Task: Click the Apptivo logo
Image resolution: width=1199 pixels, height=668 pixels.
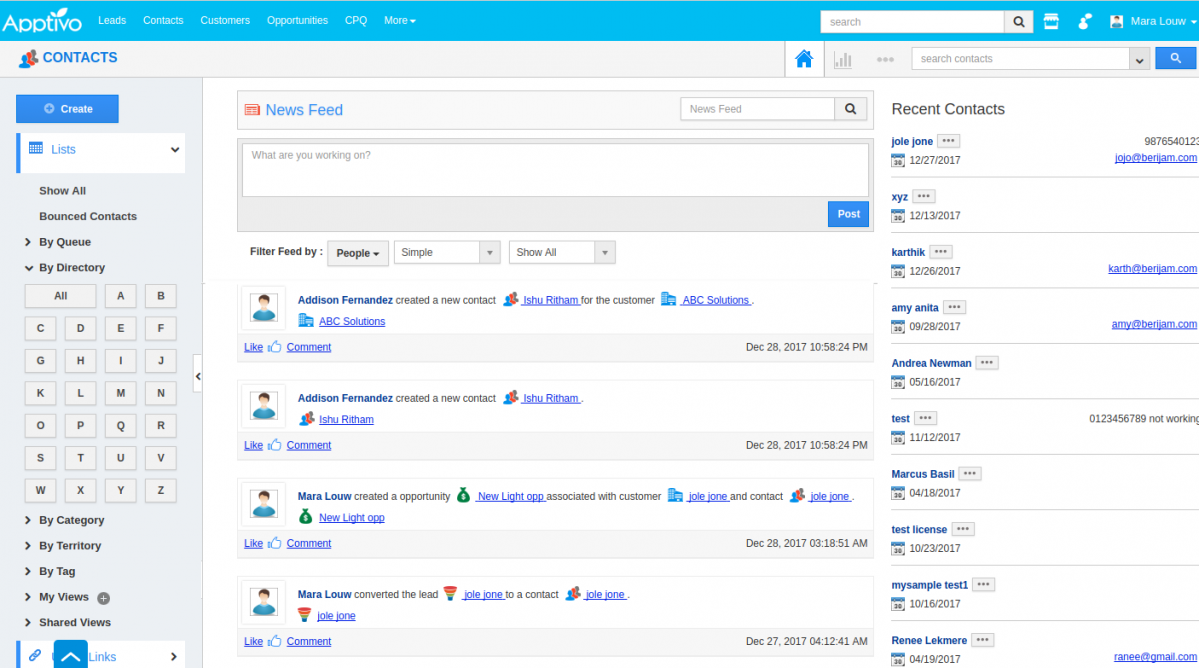Action: (42, 21)
